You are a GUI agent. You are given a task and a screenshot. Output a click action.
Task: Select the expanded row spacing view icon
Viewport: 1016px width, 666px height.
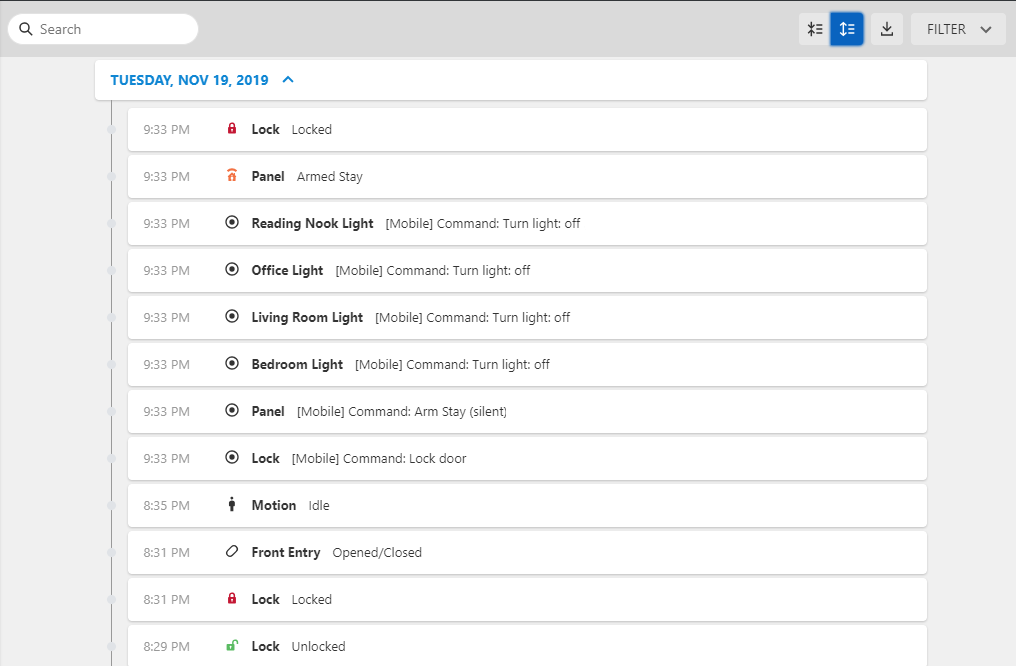point(847,29)
